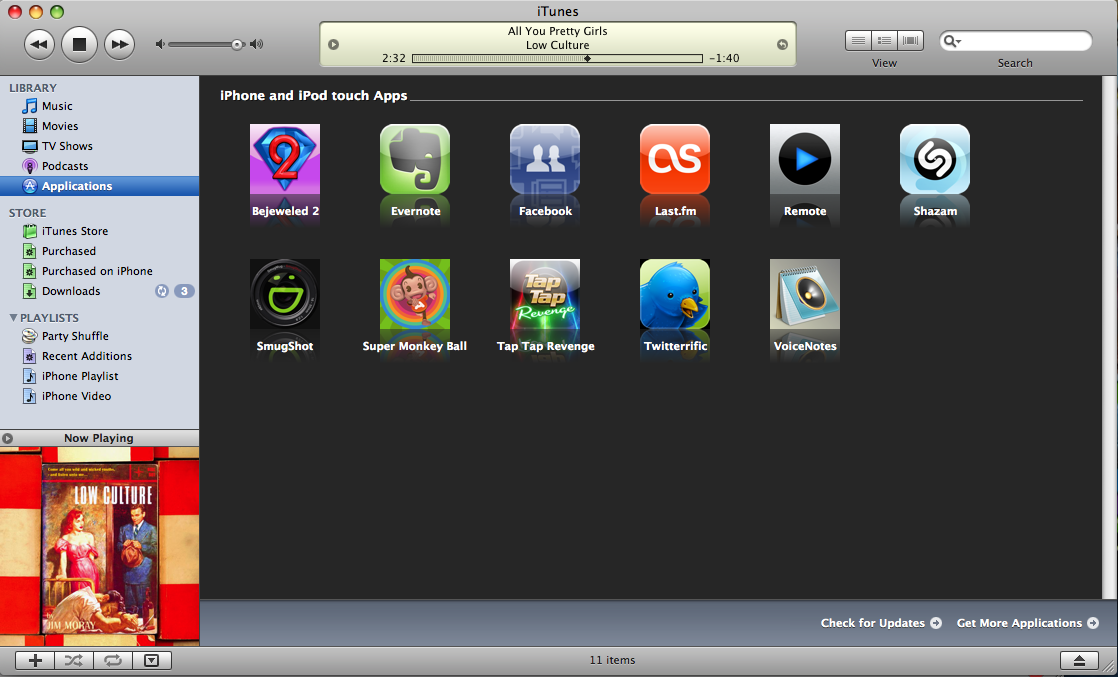Collapse the Playlists section triangle
The height and width of the screenshot is (677, 1118).
point(13,317)
